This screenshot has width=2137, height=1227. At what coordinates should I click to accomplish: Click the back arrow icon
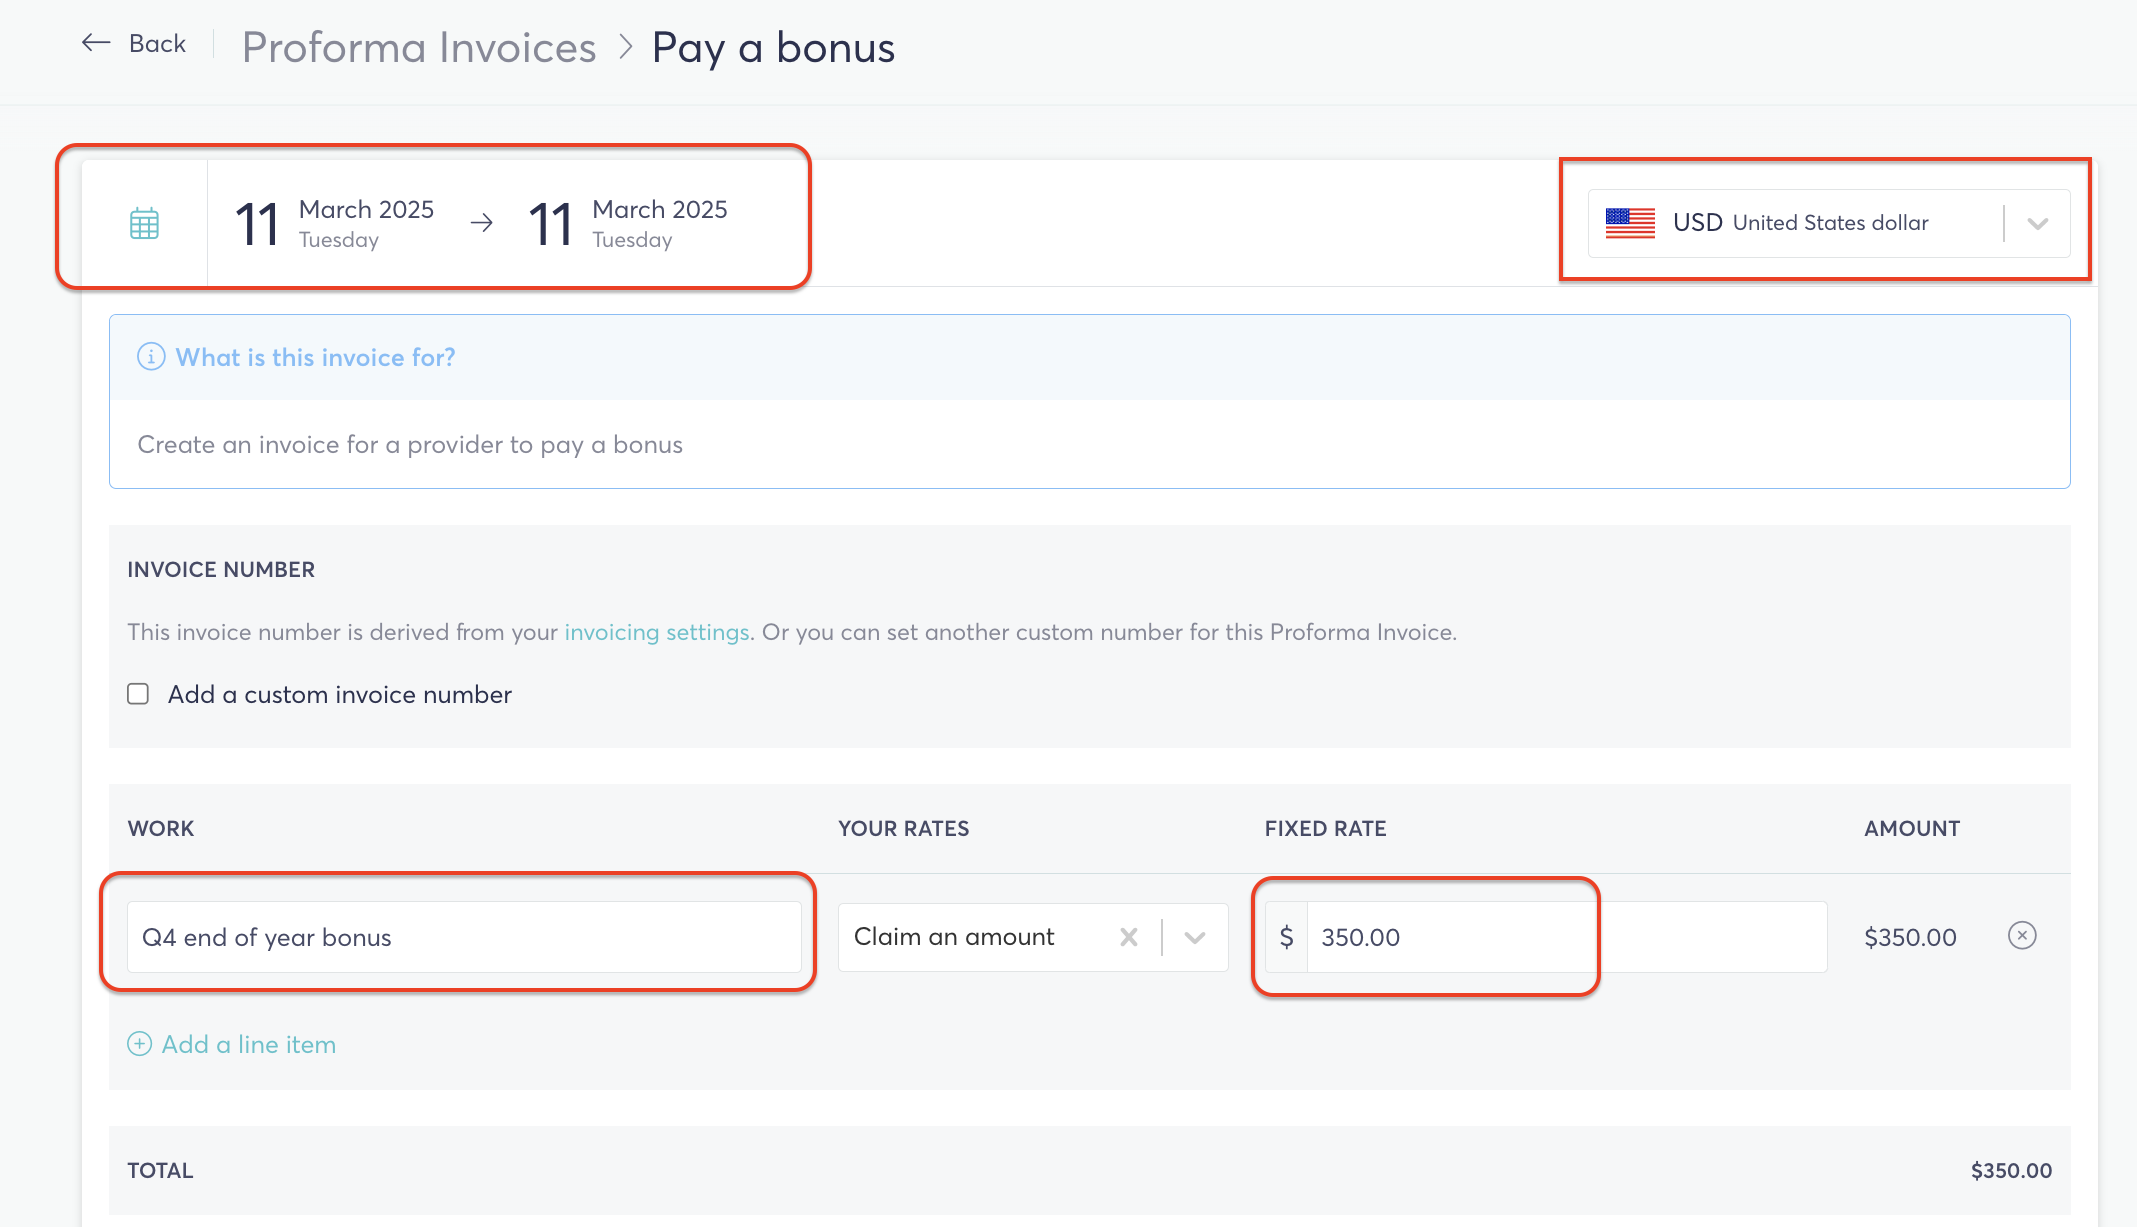[x=96, y=43]
